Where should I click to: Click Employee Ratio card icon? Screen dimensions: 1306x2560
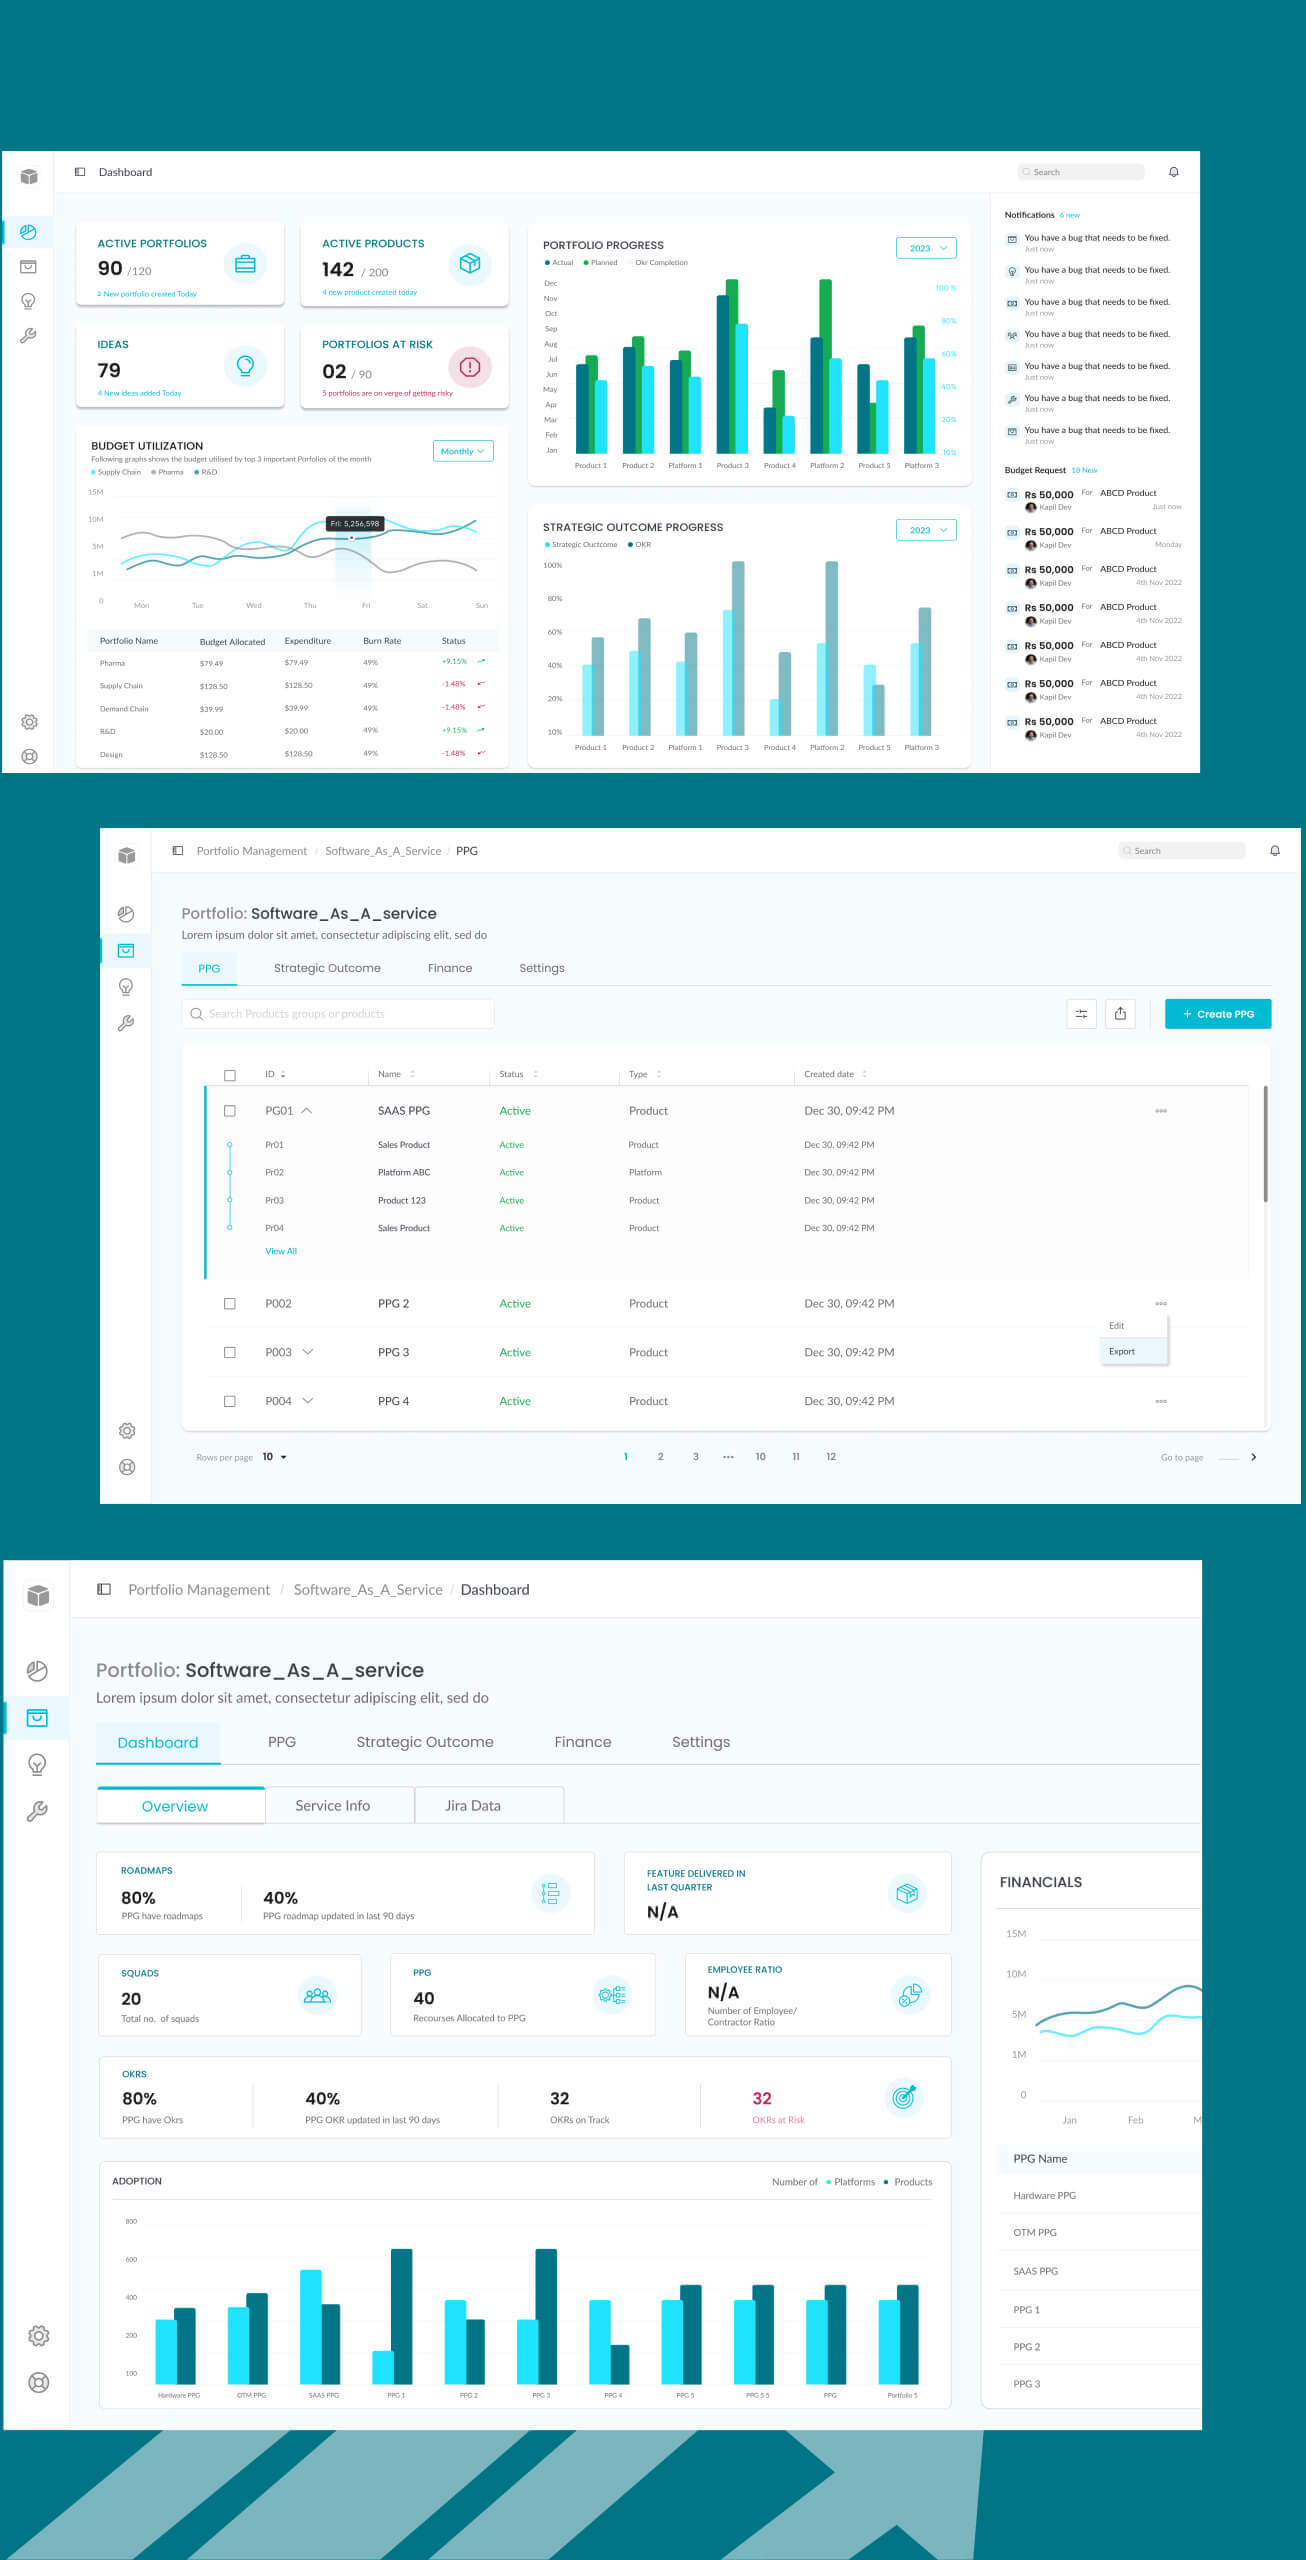(910, 1995)
